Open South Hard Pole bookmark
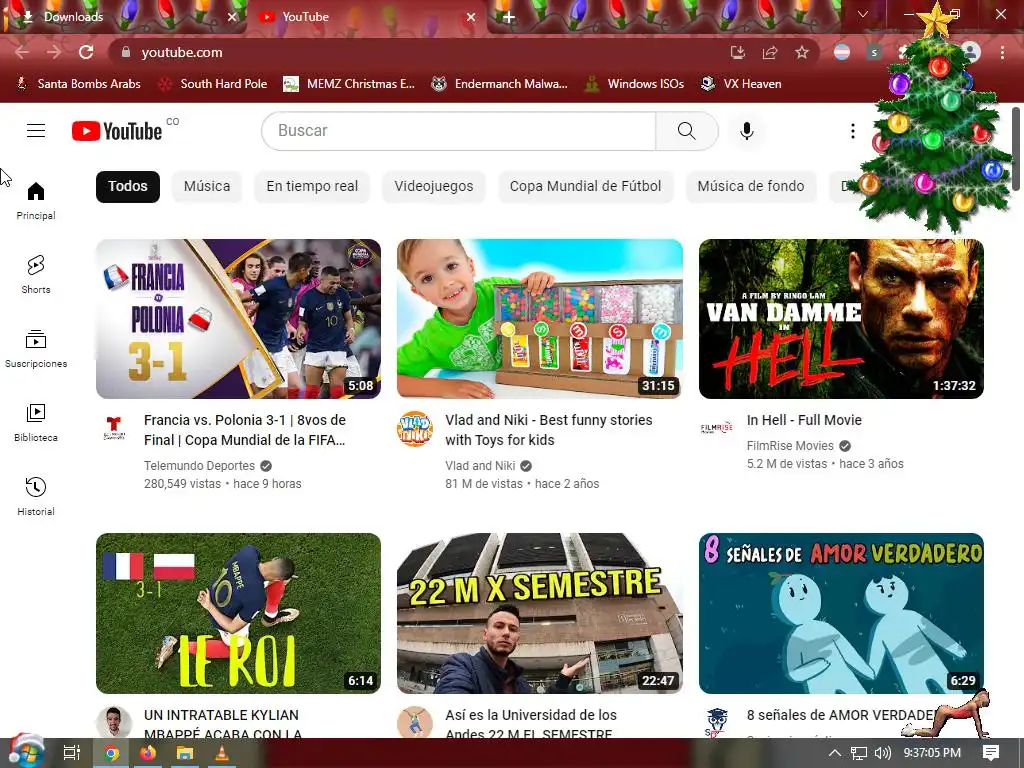 pyautogui.click(x=214, y=84)
